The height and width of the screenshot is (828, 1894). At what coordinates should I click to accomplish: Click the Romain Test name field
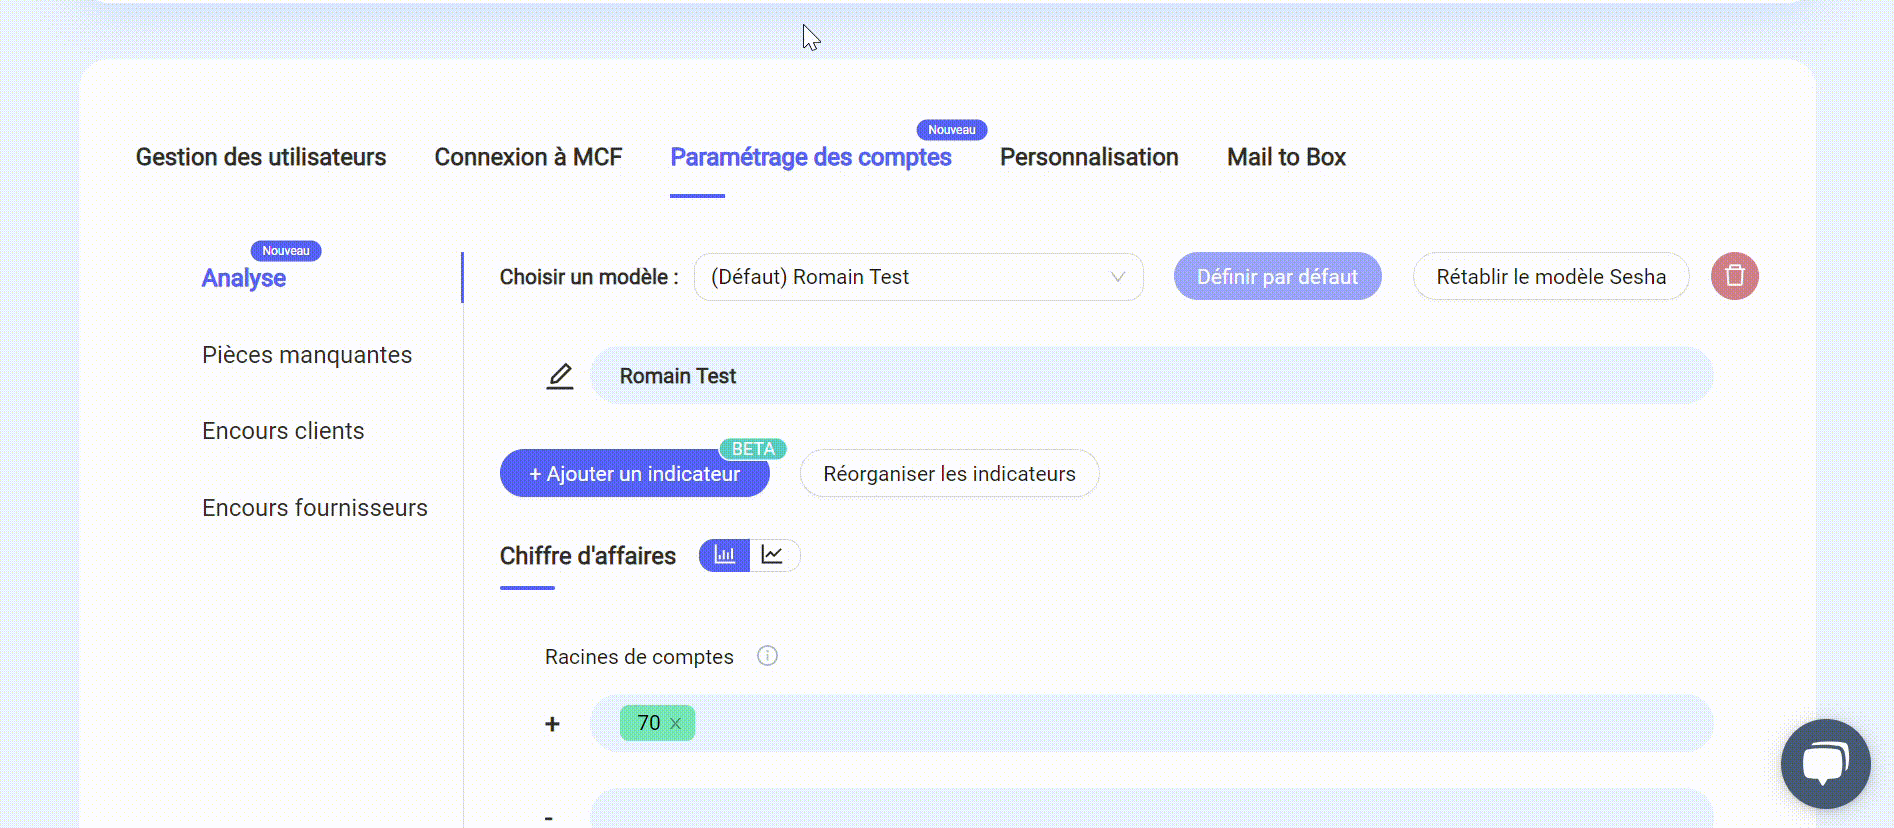pos(1150,376)
